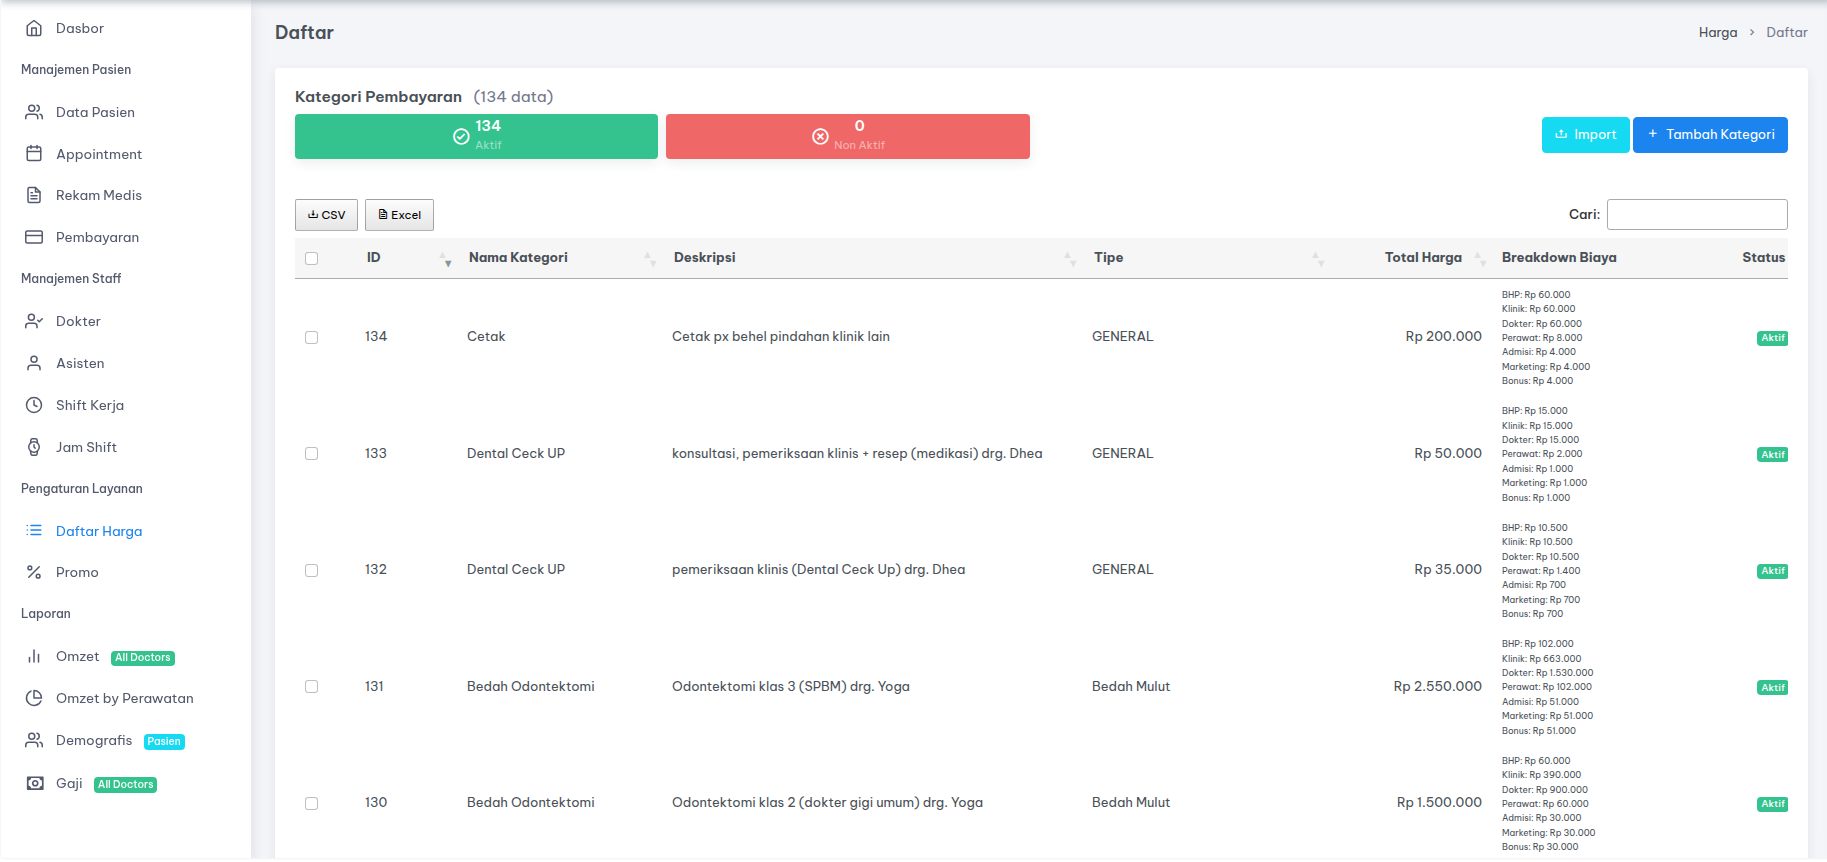Open Omzet by Perawatan report
This screenshot has height=862, width=1827.
click(x=124, y=698)
